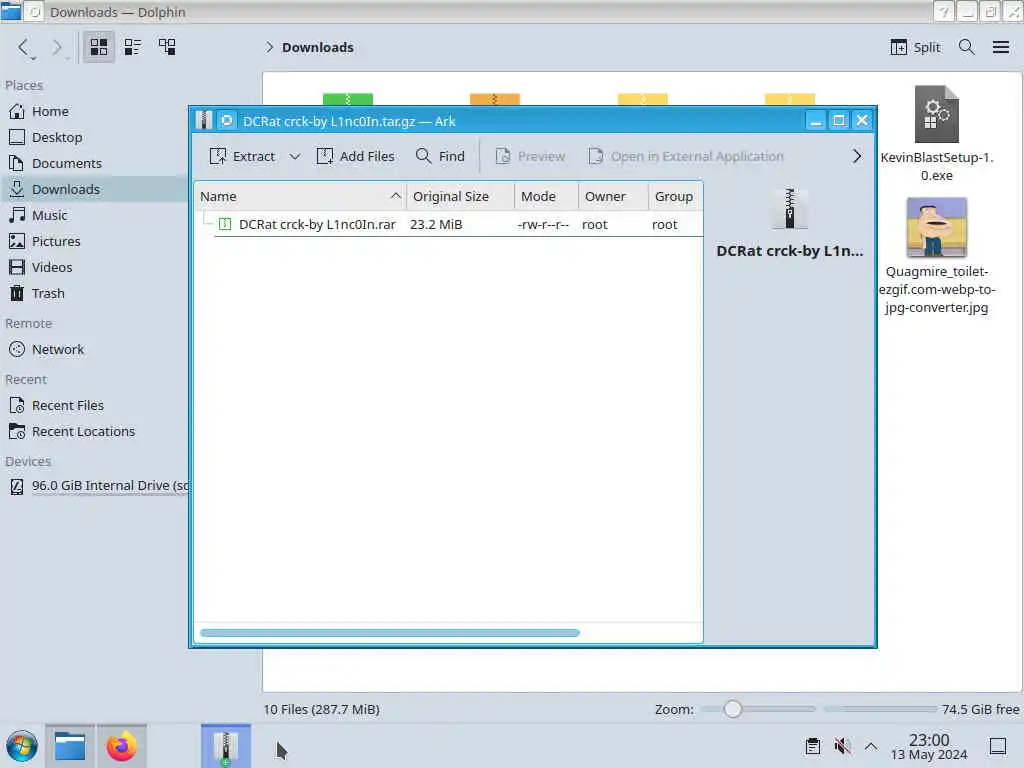Open Dolphin search
Image resolution: width=1024 pixels, height=768 pixels.
tap(967, 48)
